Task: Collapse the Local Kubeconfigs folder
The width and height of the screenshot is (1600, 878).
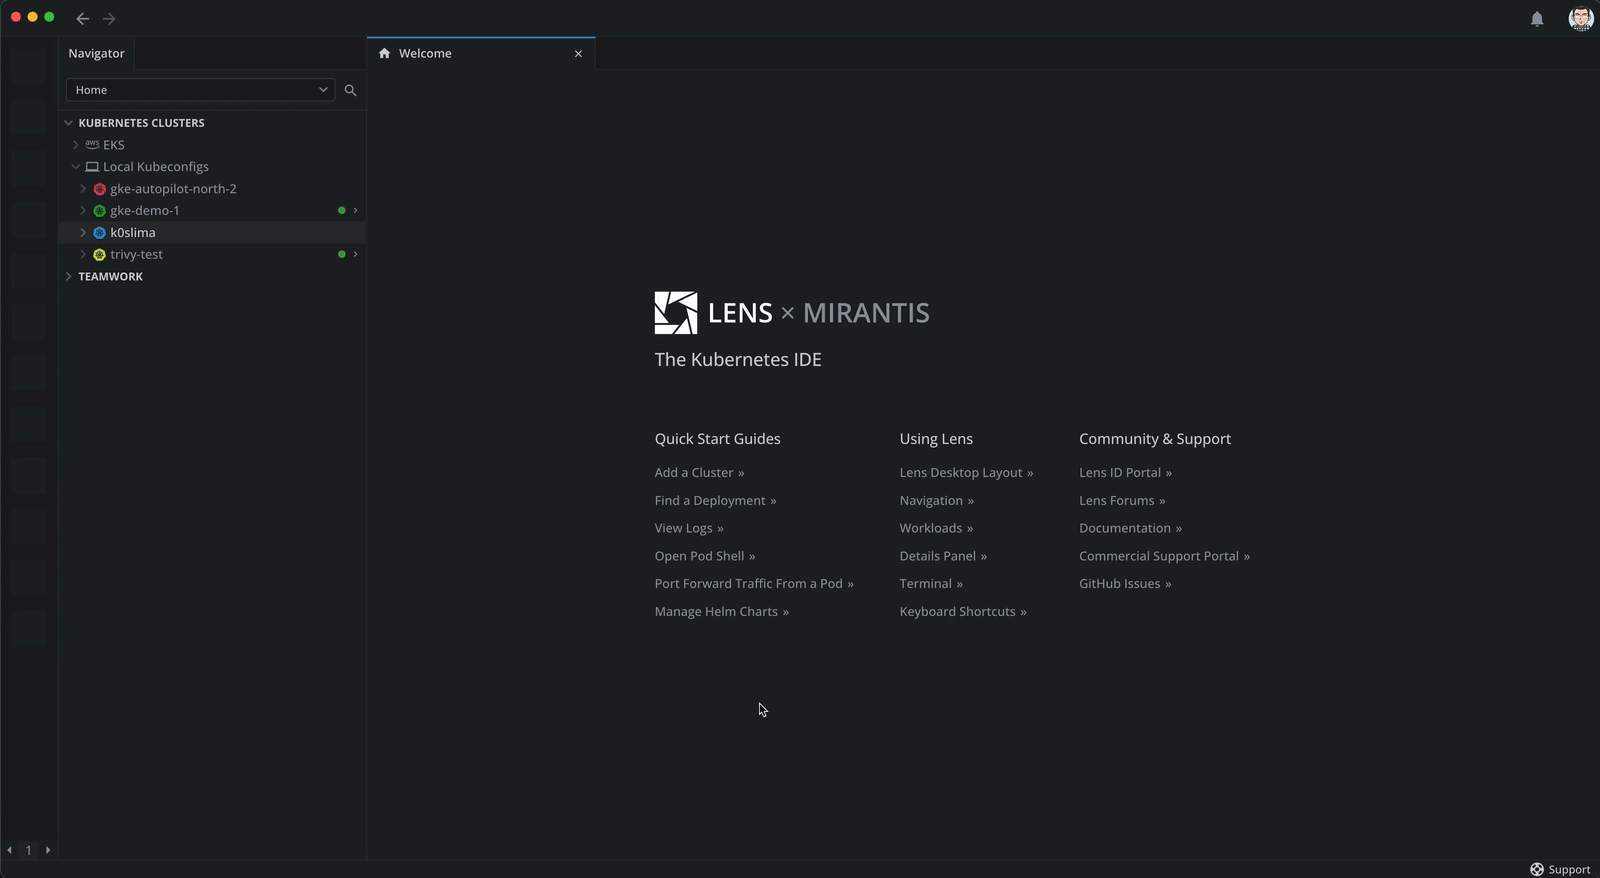Action: click(x=76, y=167)
